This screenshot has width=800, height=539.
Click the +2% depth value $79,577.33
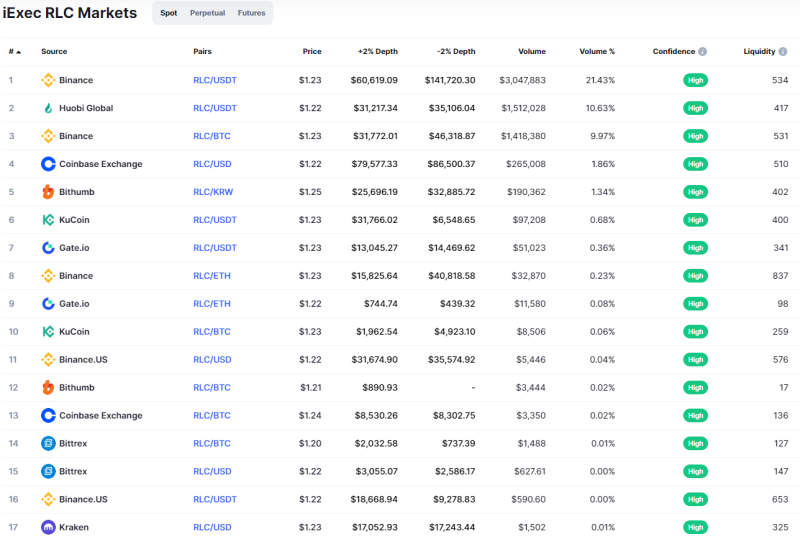[374, 164]
